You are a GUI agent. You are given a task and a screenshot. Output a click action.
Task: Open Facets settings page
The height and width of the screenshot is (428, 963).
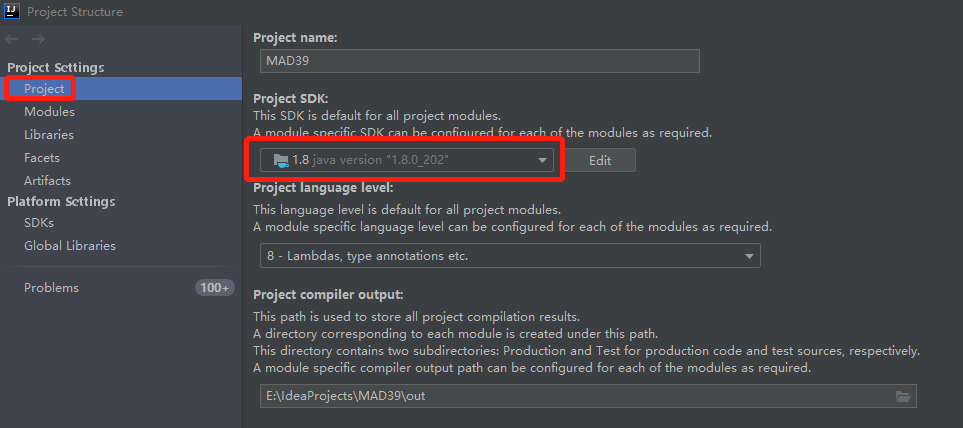click(42, 158)
